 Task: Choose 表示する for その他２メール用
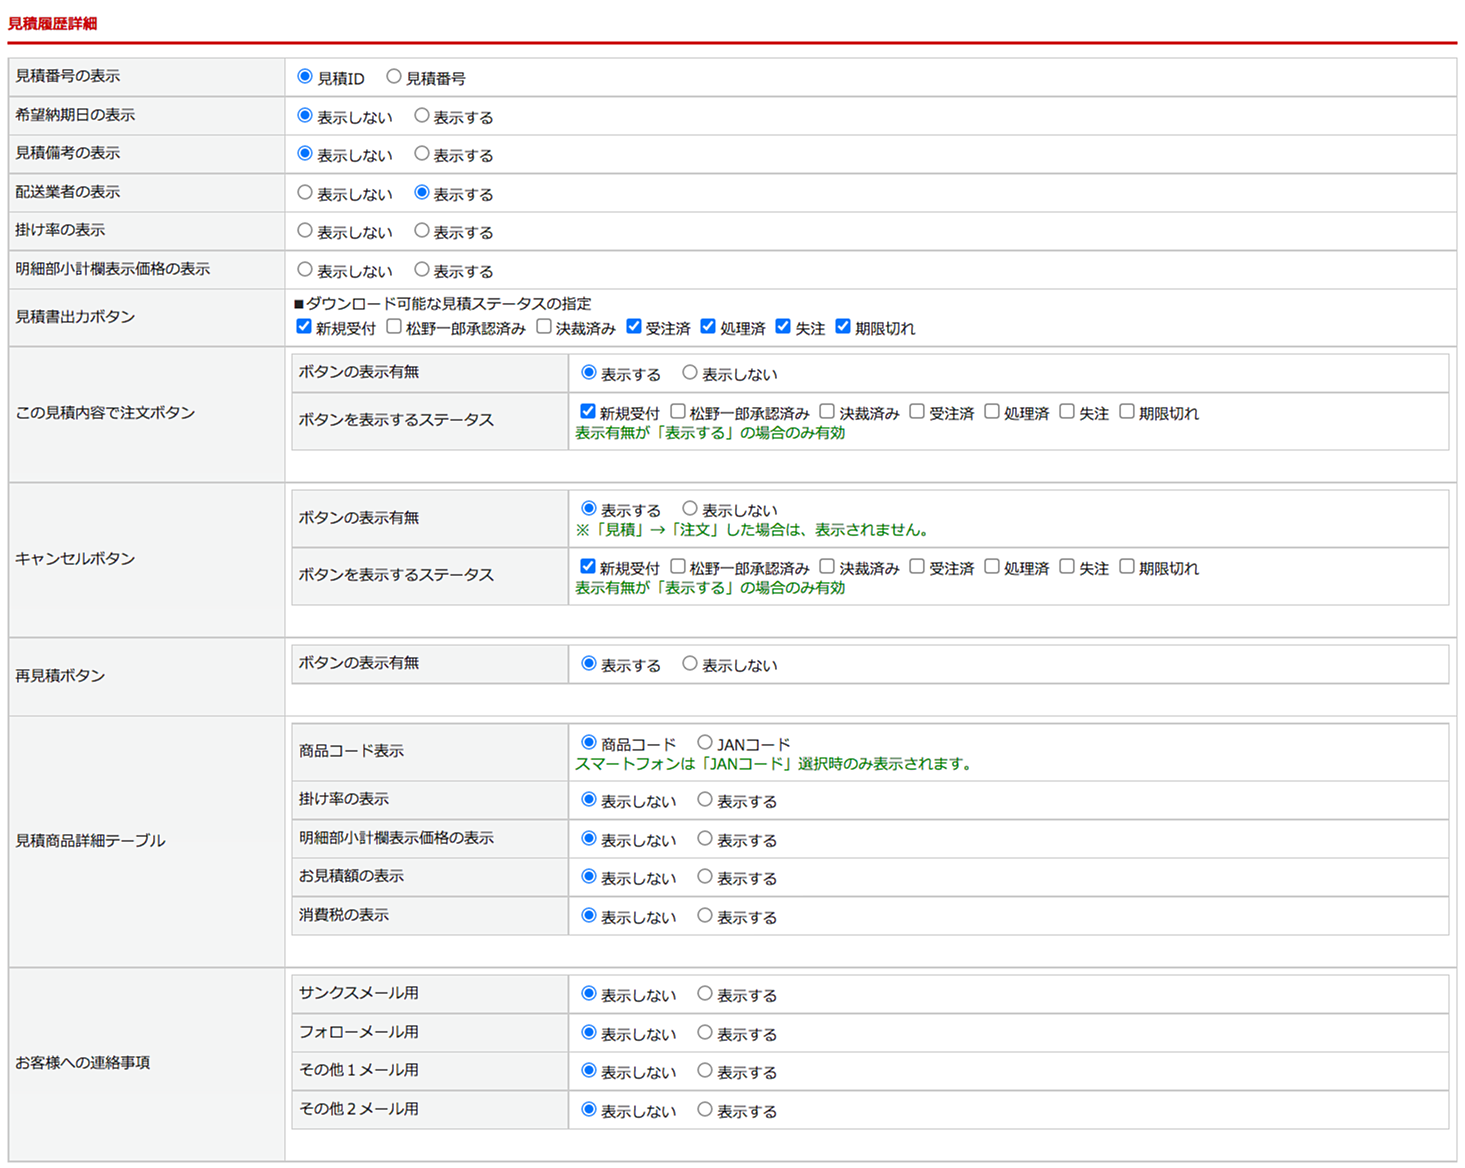[x=705, y=1110]
